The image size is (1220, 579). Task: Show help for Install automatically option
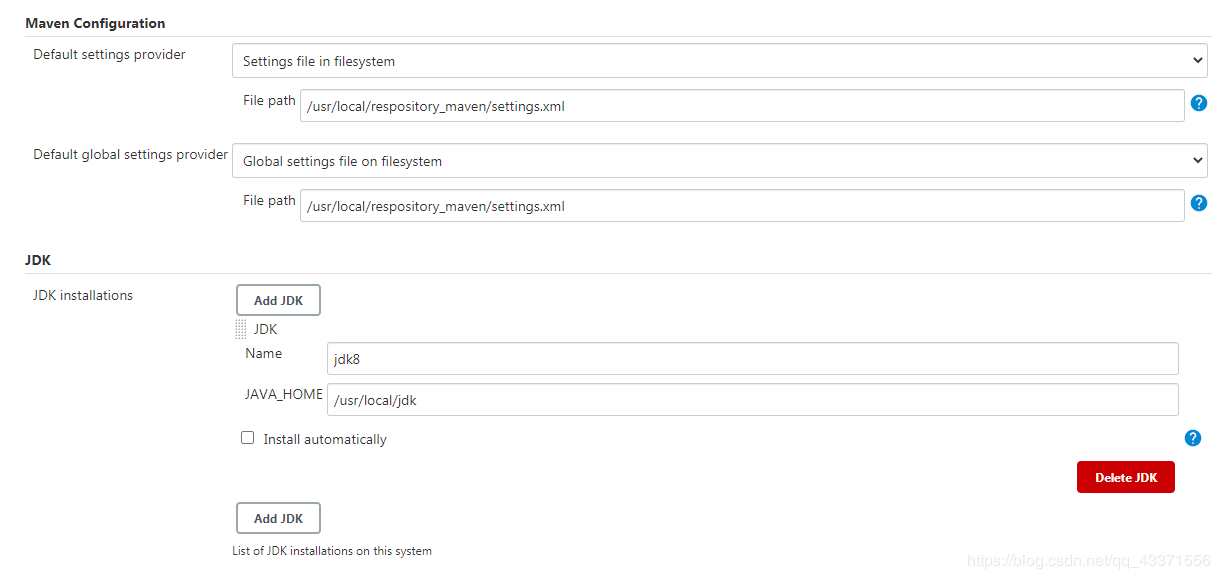1192,438
